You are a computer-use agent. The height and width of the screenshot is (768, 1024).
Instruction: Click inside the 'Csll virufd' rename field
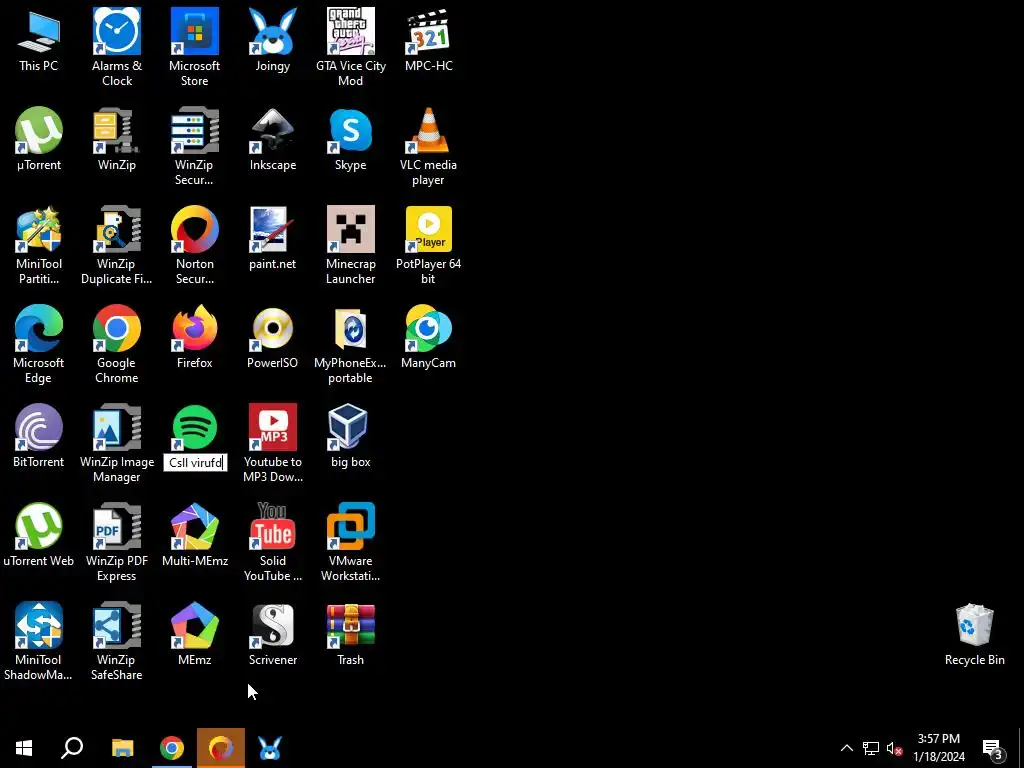[195, 463]
